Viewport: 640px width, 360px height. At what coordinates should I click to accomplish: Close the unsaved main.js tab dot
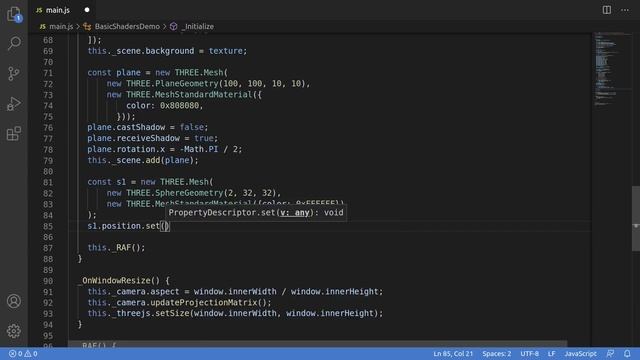(87, 10)
